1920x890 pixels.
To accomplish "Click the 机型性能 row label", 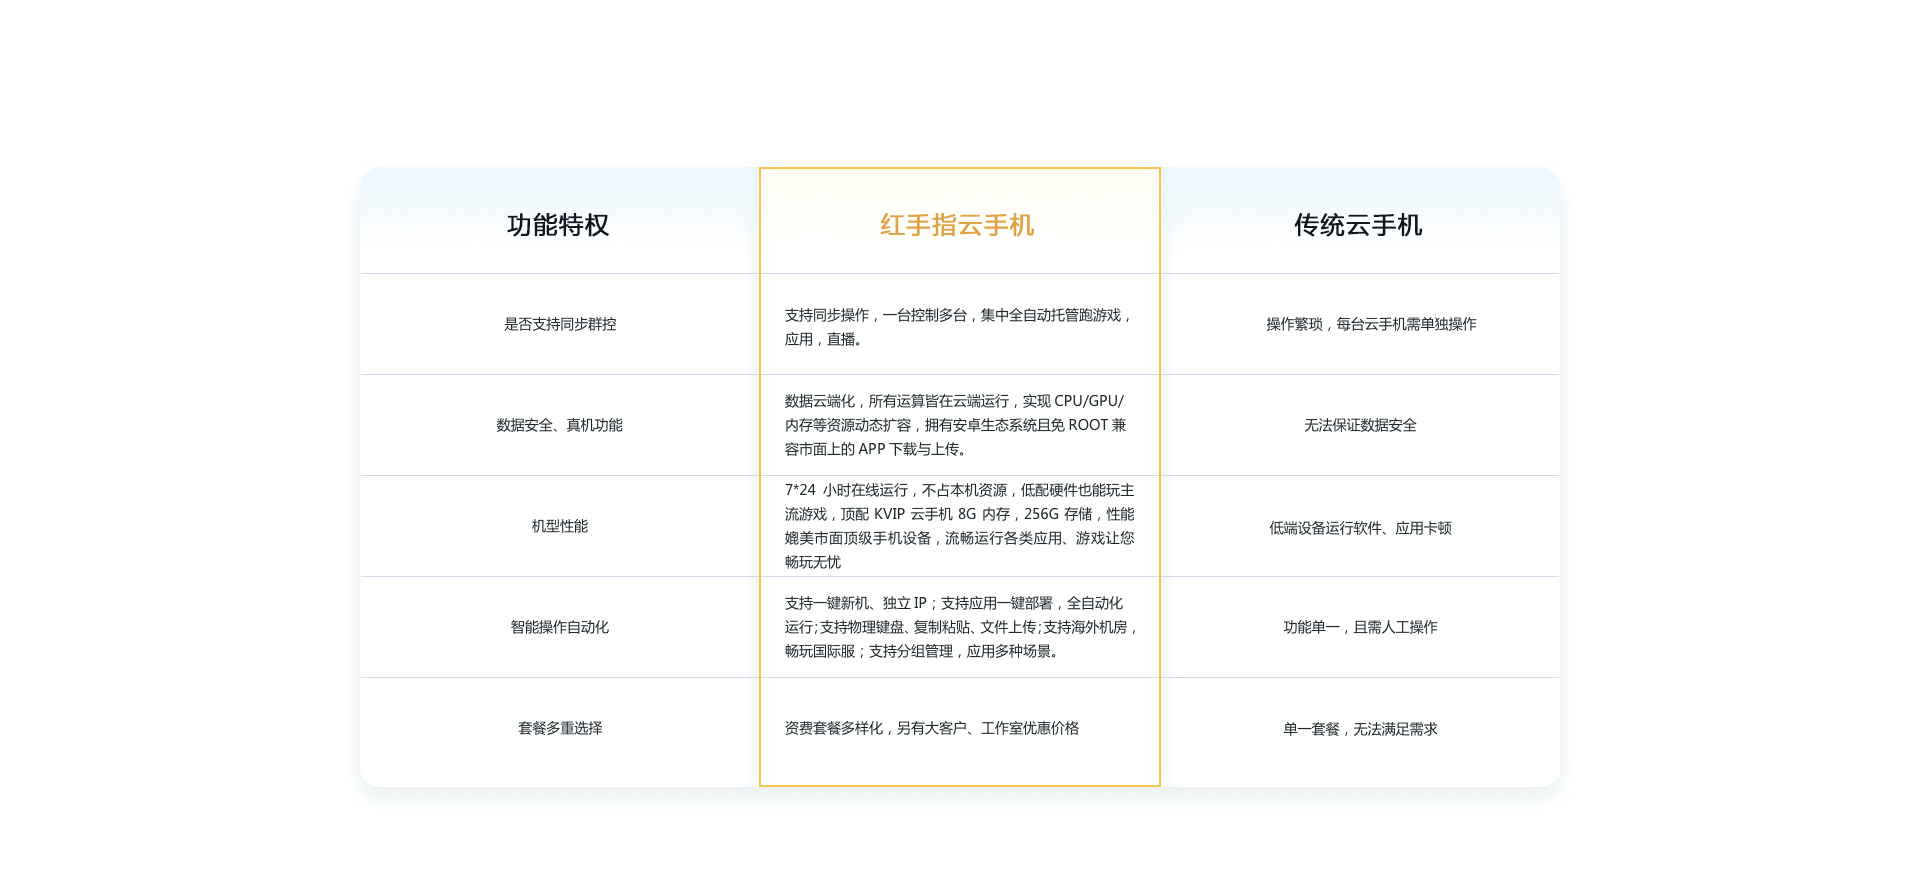I will pos(560,526).
